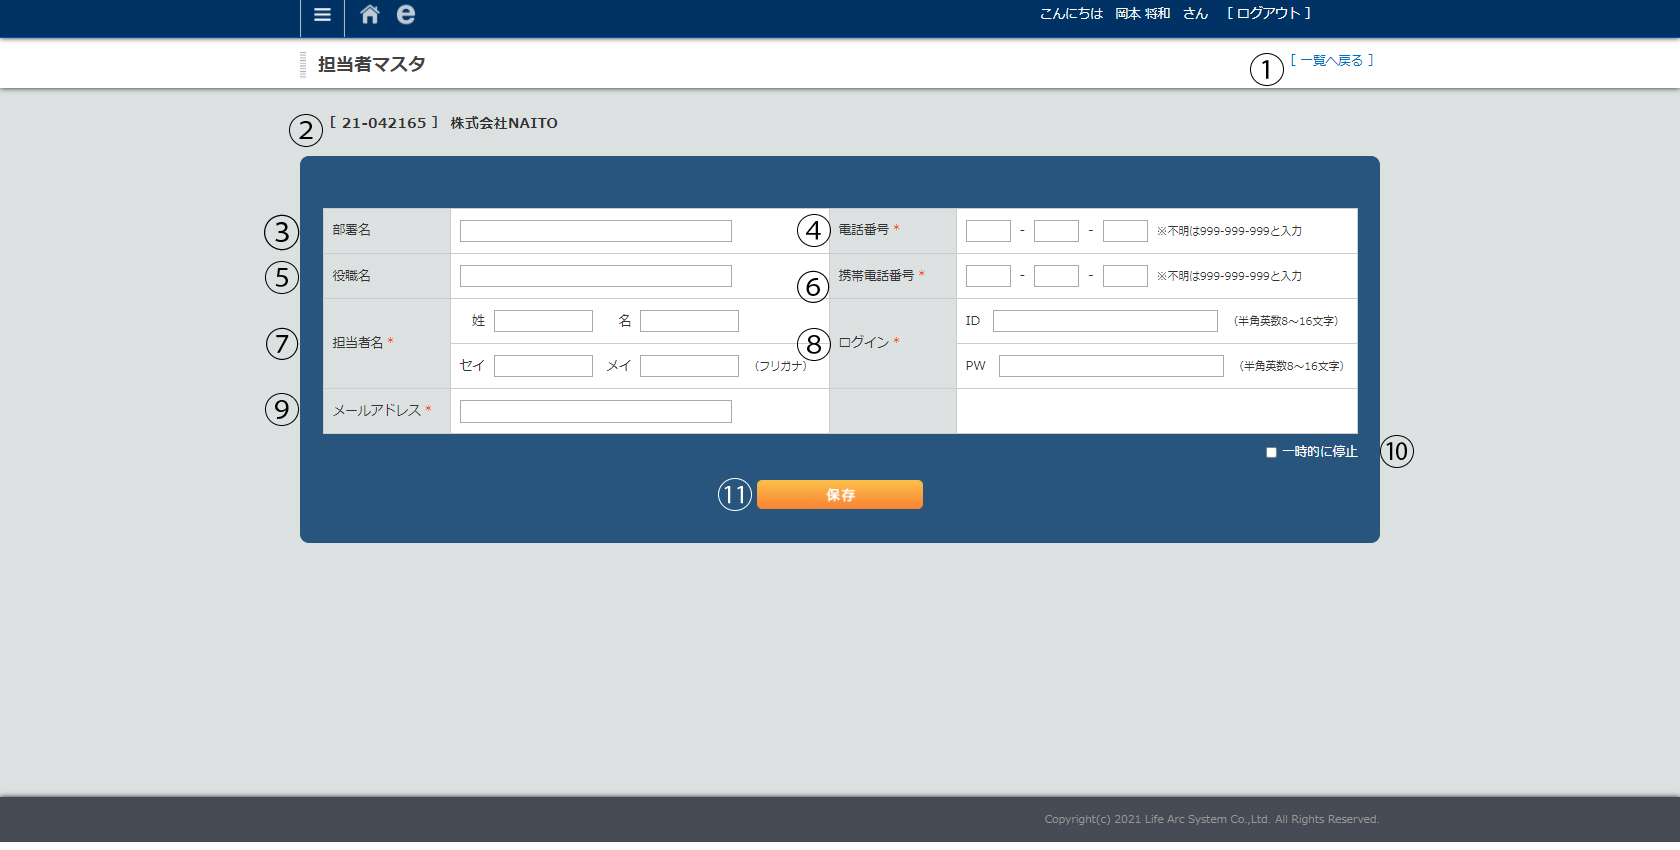The width and height of the screenshot is (1680, 850).
Task: Click first 携帯電話番号 number box
Action: 988,276
